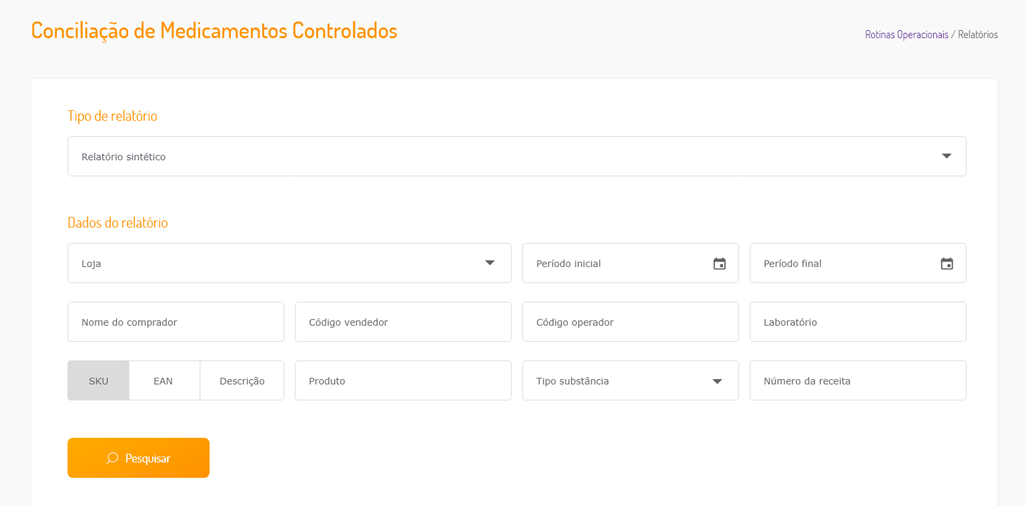This screenshot has height=506, width=1026.
Task: Focus the Nome do comprador field
Action: click(176, 322)
